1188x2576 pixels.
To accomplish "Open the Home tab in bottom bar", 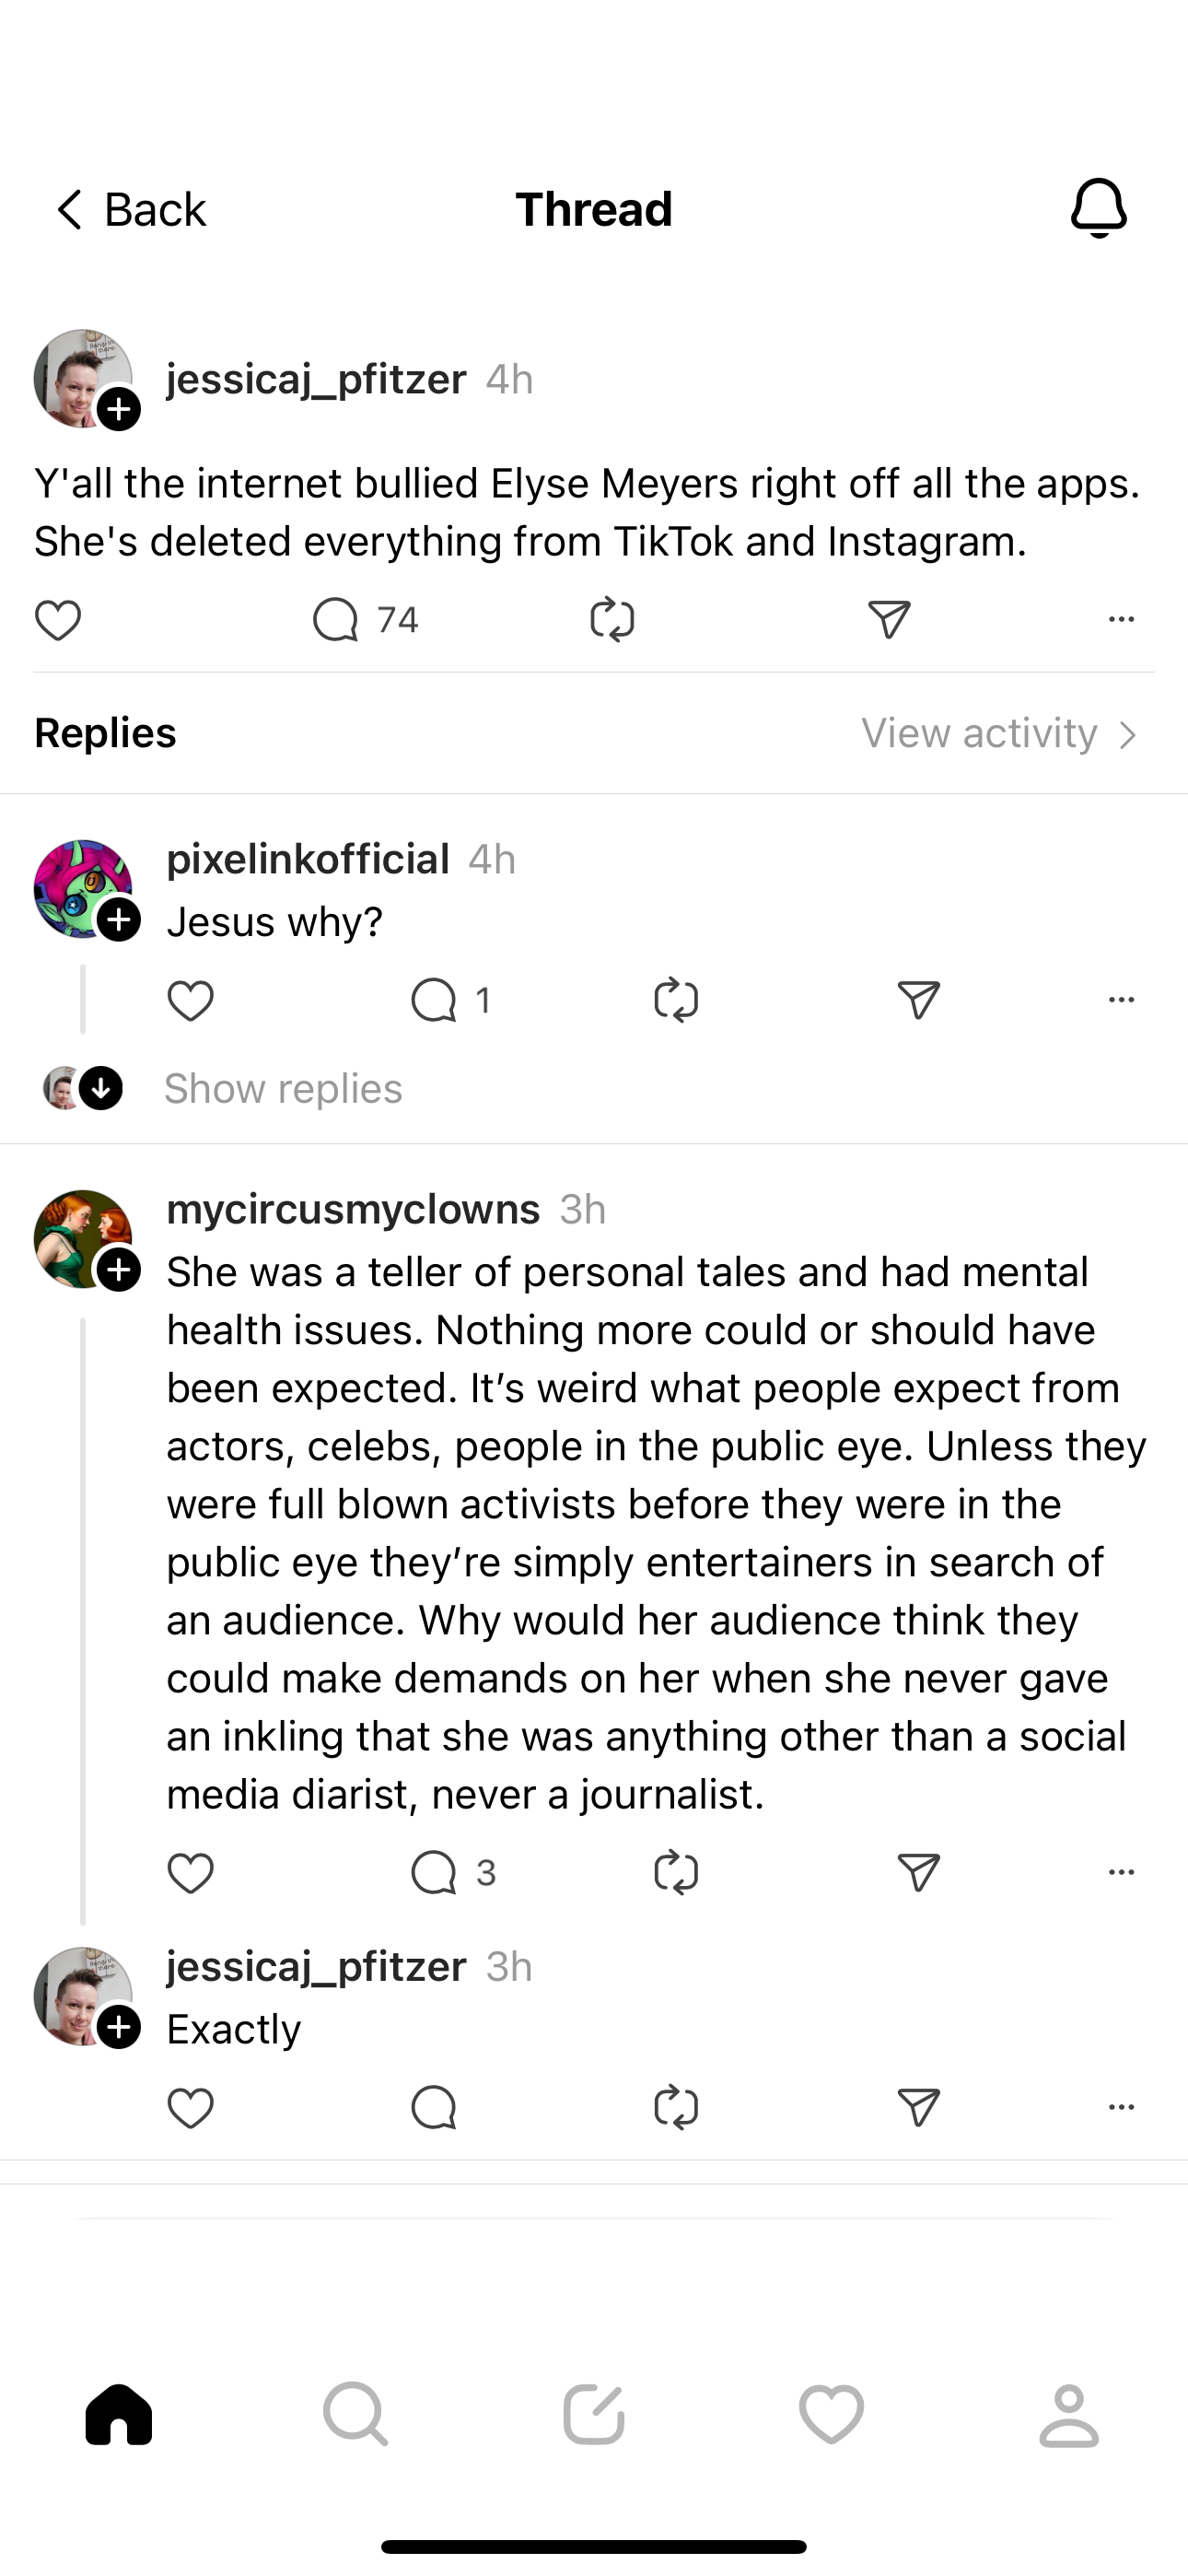I will click(x=119, y=2414).
